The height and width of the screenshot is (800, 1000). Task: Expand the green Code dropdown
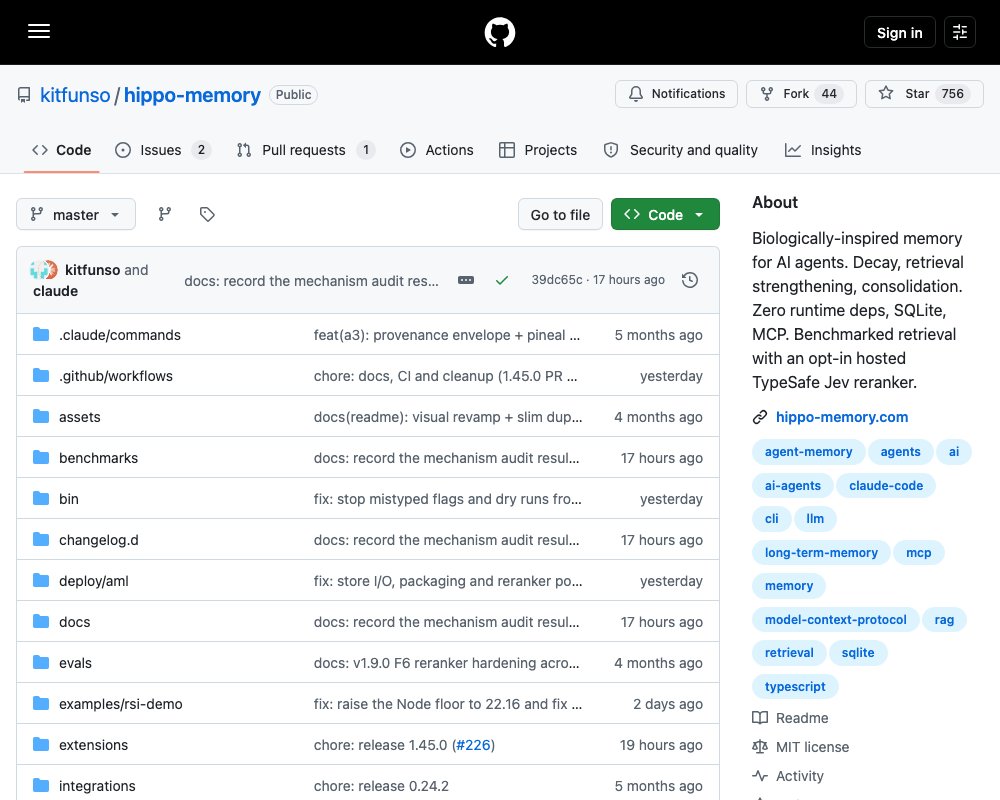click(665, 214)
